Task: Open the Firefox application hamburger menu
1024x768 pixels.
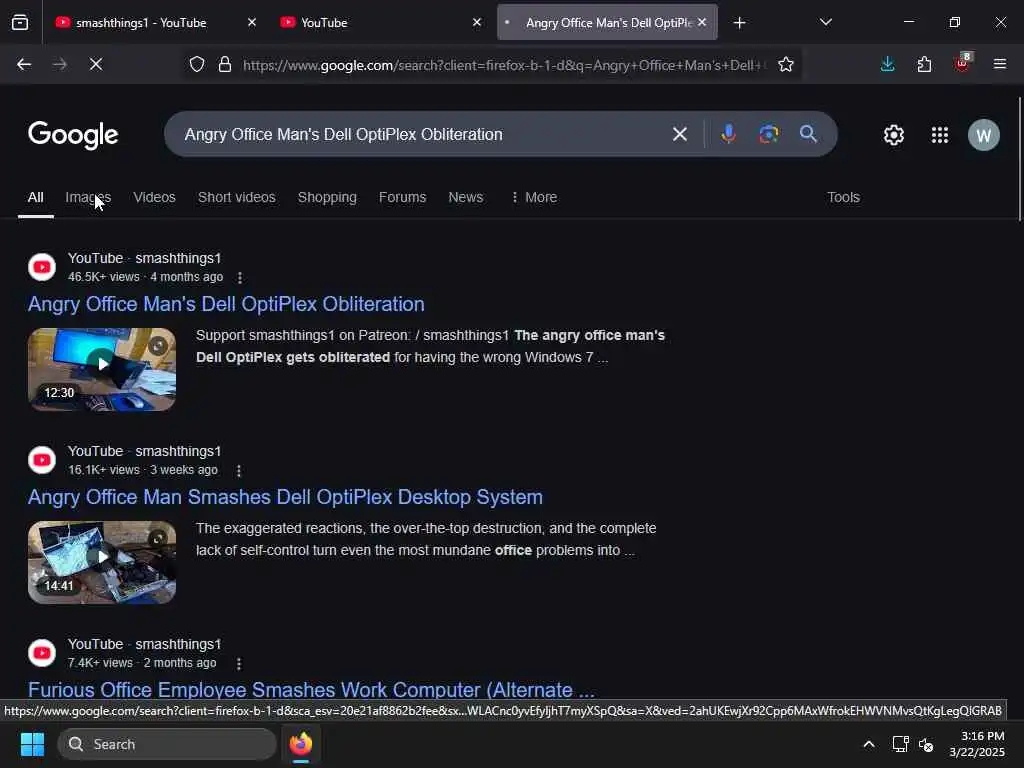Action: coord(1000,64)
